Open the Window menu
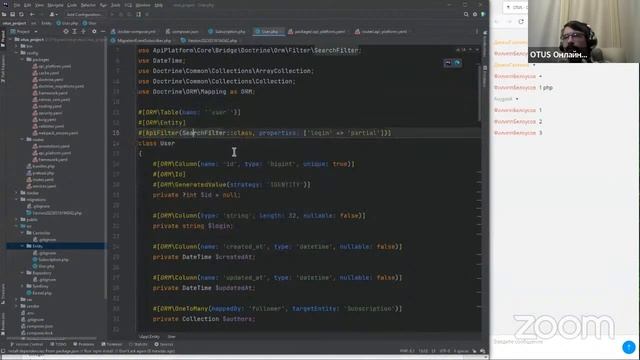640x360 pixels. (143, 5)
